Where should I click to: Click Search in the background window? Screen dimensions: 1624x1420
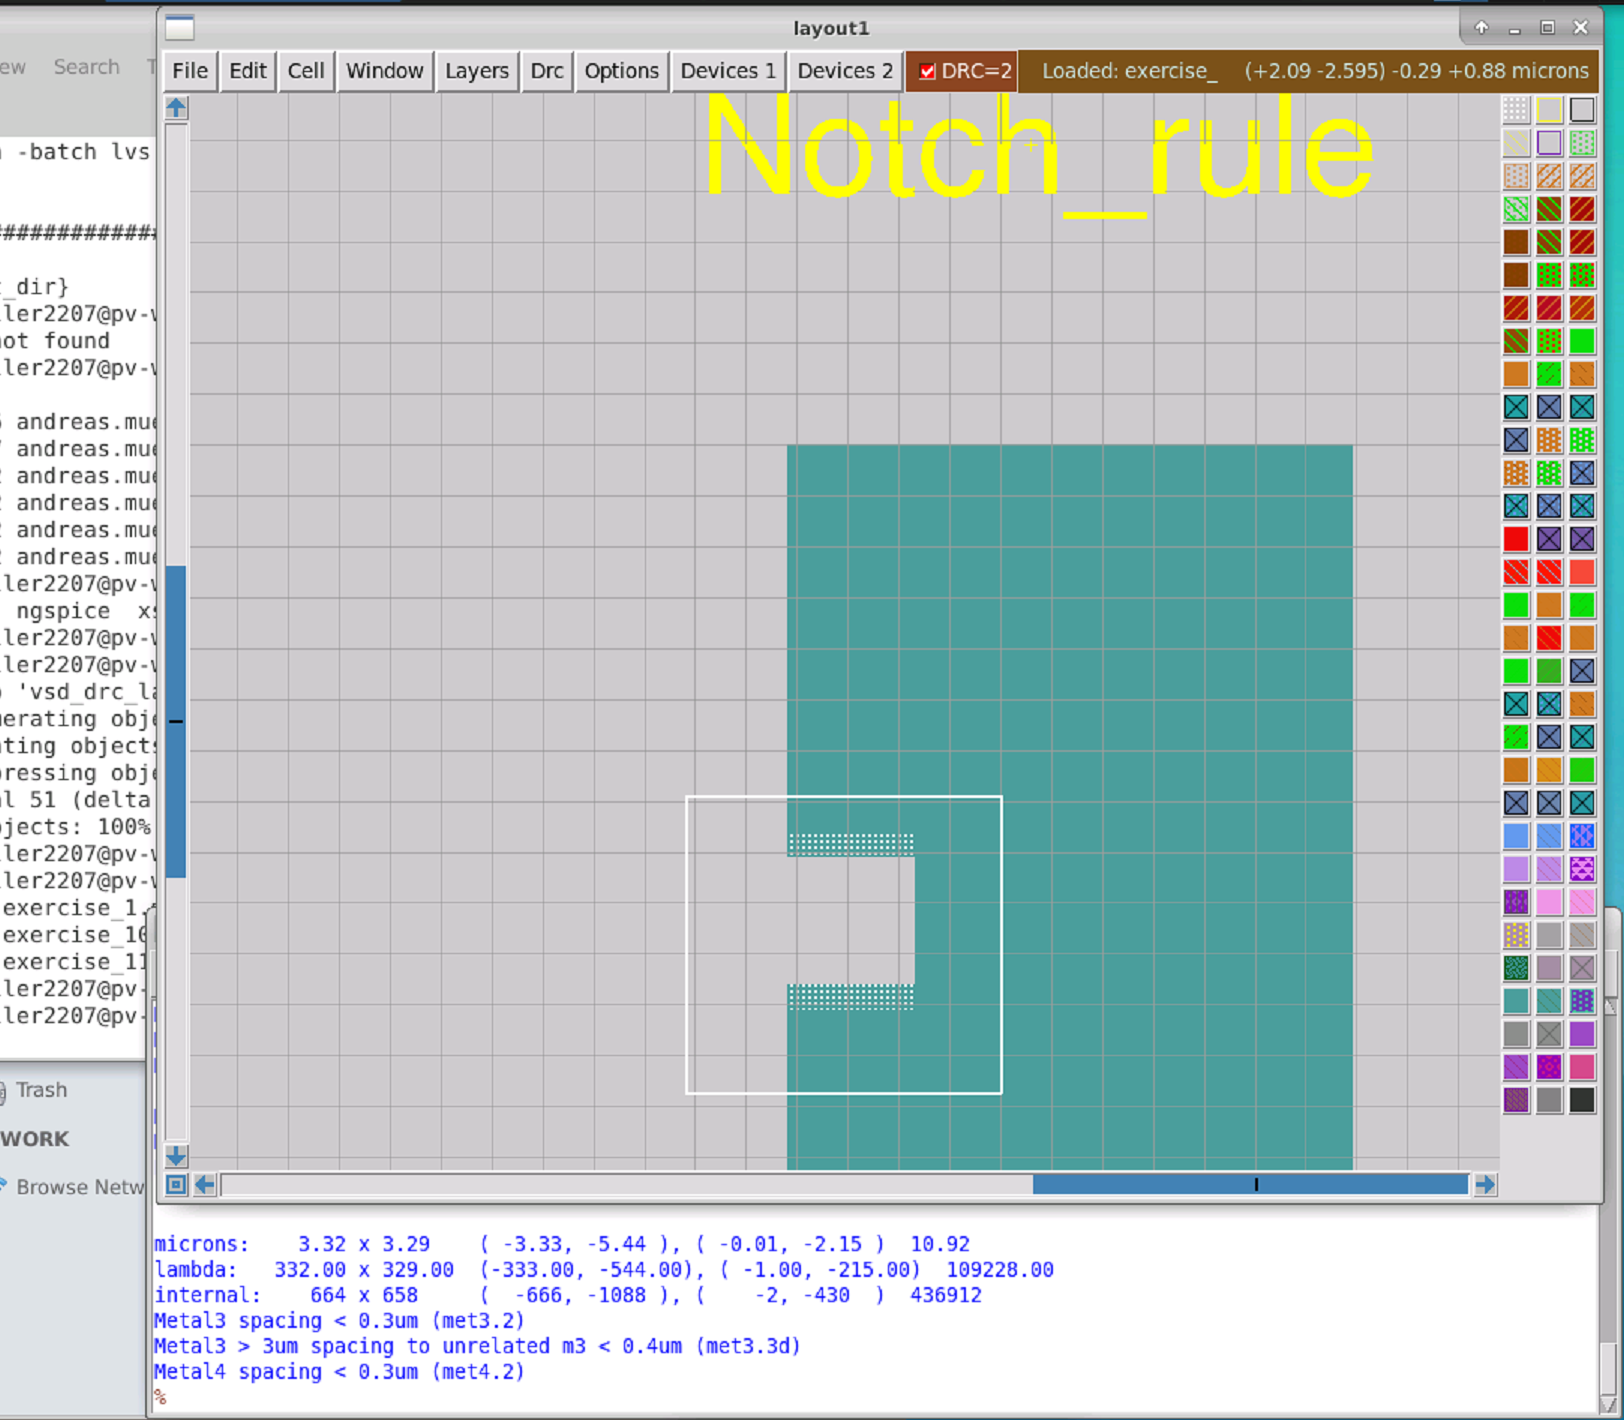[86, 67]
